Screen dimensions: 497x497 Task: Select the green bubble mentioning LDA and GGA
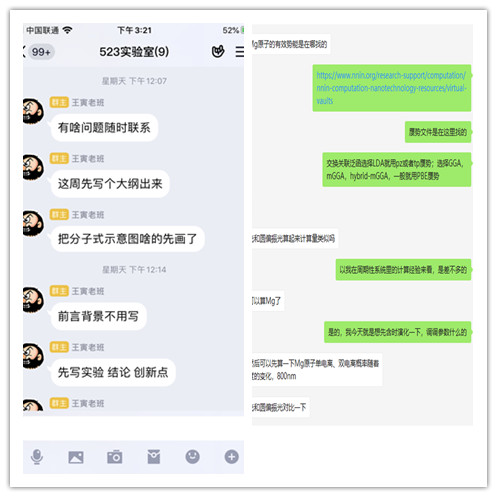(397, 169)
